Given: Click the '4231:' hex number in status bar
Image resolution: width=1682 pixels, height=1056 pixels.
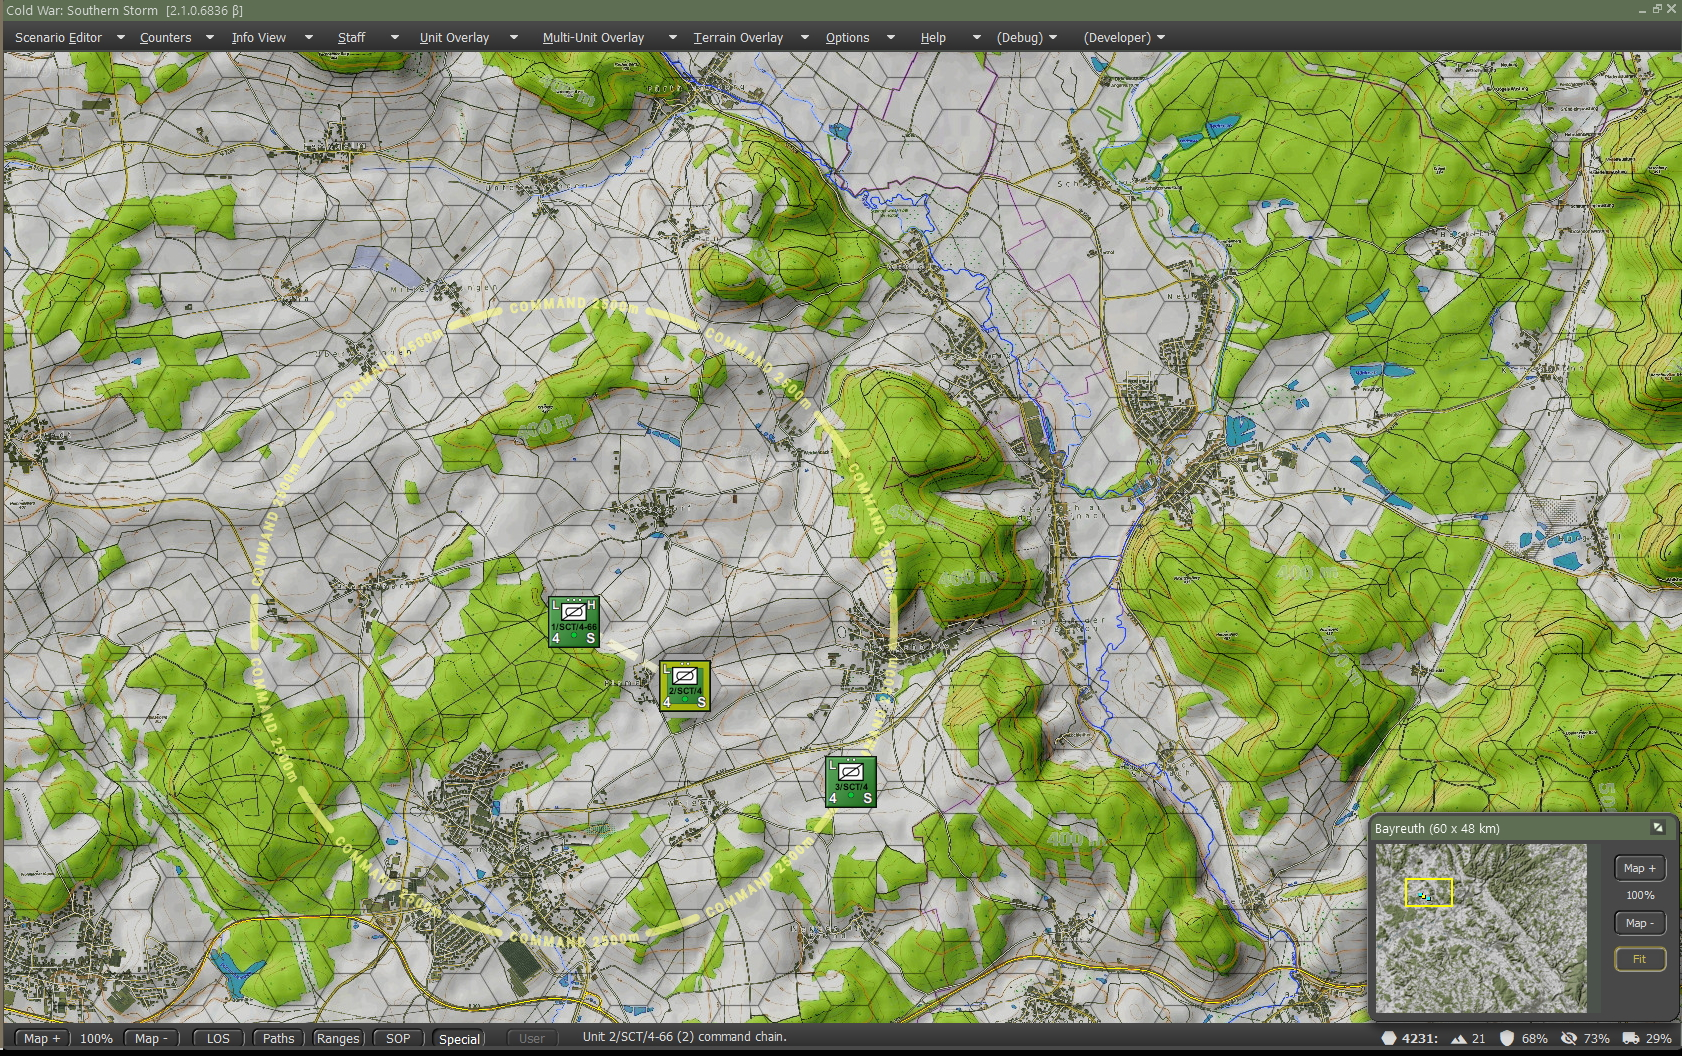Looking at the screenshot, I should pyautogui.click(x=1420, y=1038).
